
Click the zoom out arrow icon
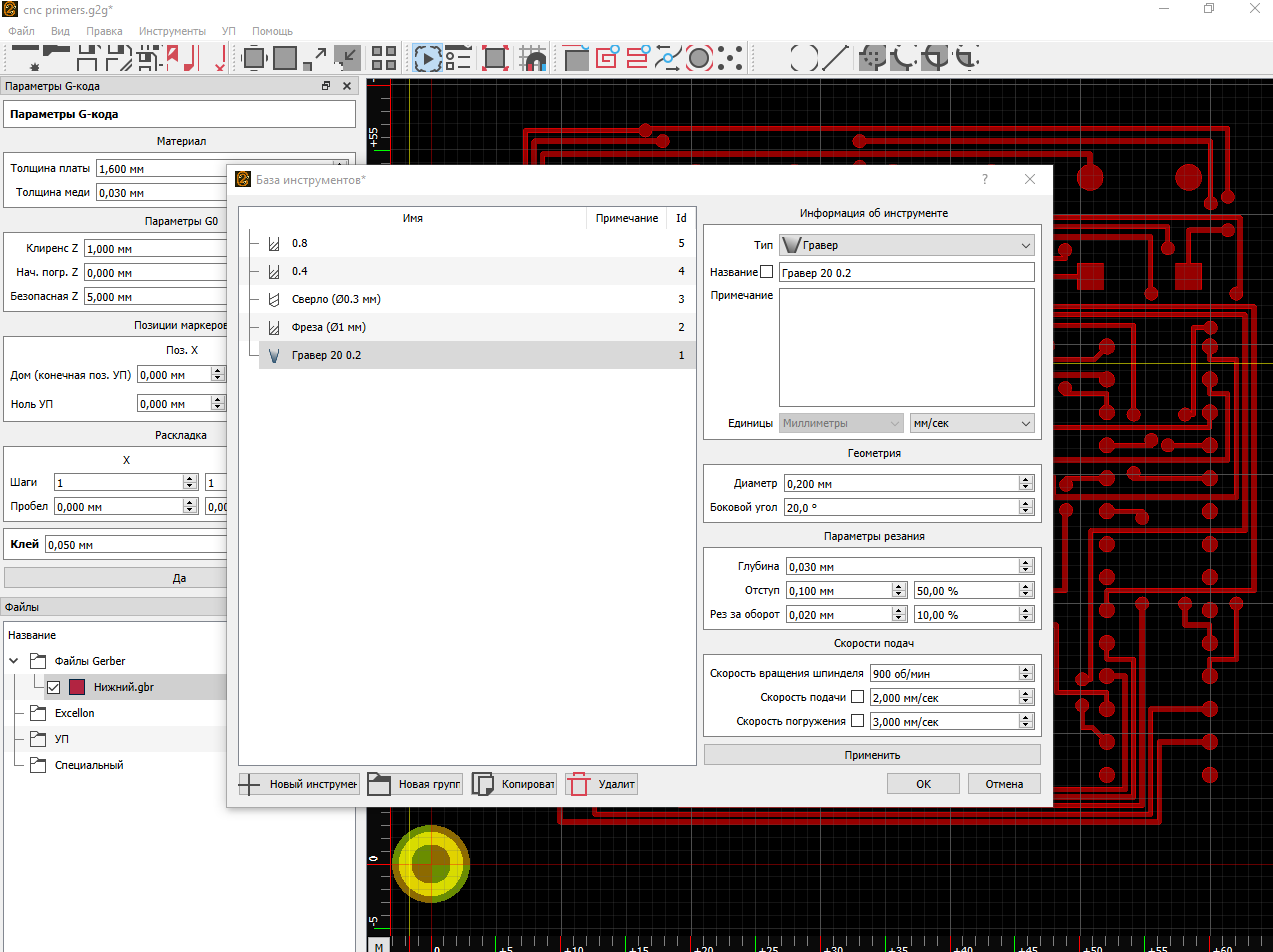(x=347, y=57)
